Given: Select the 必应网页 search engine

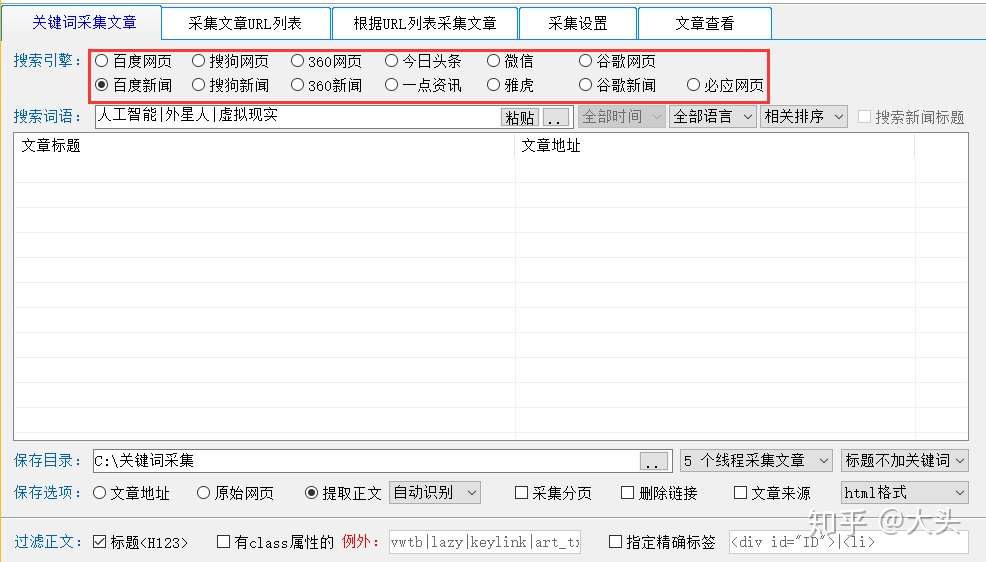Looking at the screenshot, I should [x=693, y=84].
